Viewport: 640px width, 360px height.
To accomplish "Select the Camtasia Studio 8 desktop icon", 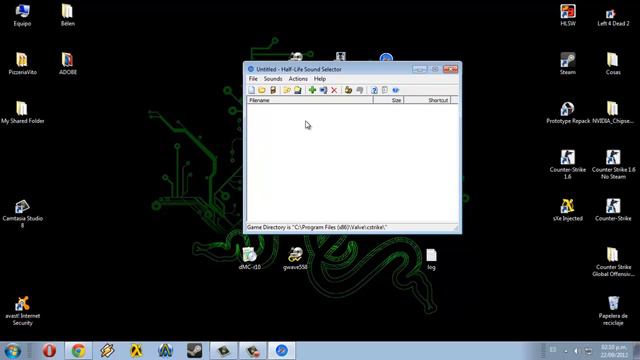I will click(x=22, y=213).
